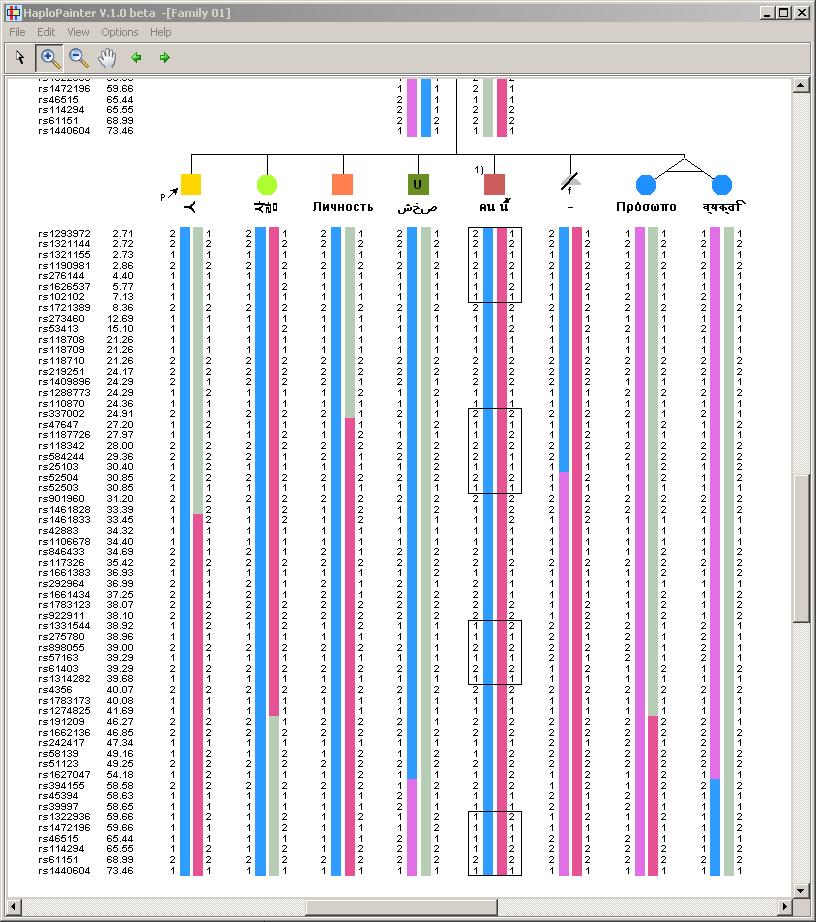This screenshot has width=816, height=922.
Task: Click the vertical scrollbar thumb
Action: (x=801, y=548)
